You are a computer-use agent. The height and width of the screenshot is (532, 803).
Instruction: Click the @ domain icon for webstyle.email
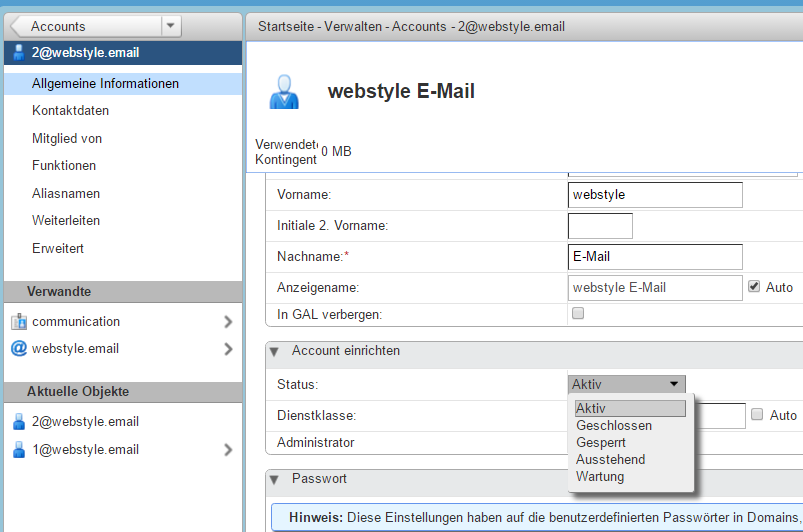click(x=18, y=349)
